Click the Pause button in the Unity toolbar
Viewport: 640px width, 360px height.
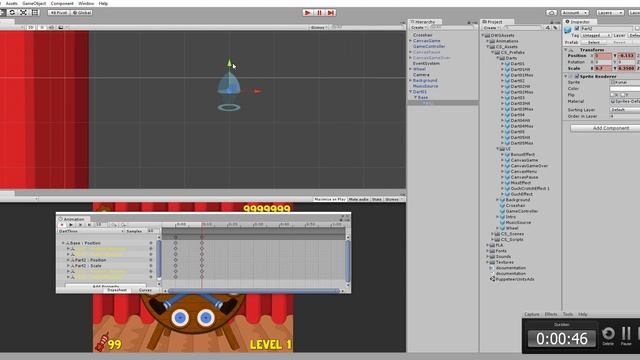coord(319,13)
